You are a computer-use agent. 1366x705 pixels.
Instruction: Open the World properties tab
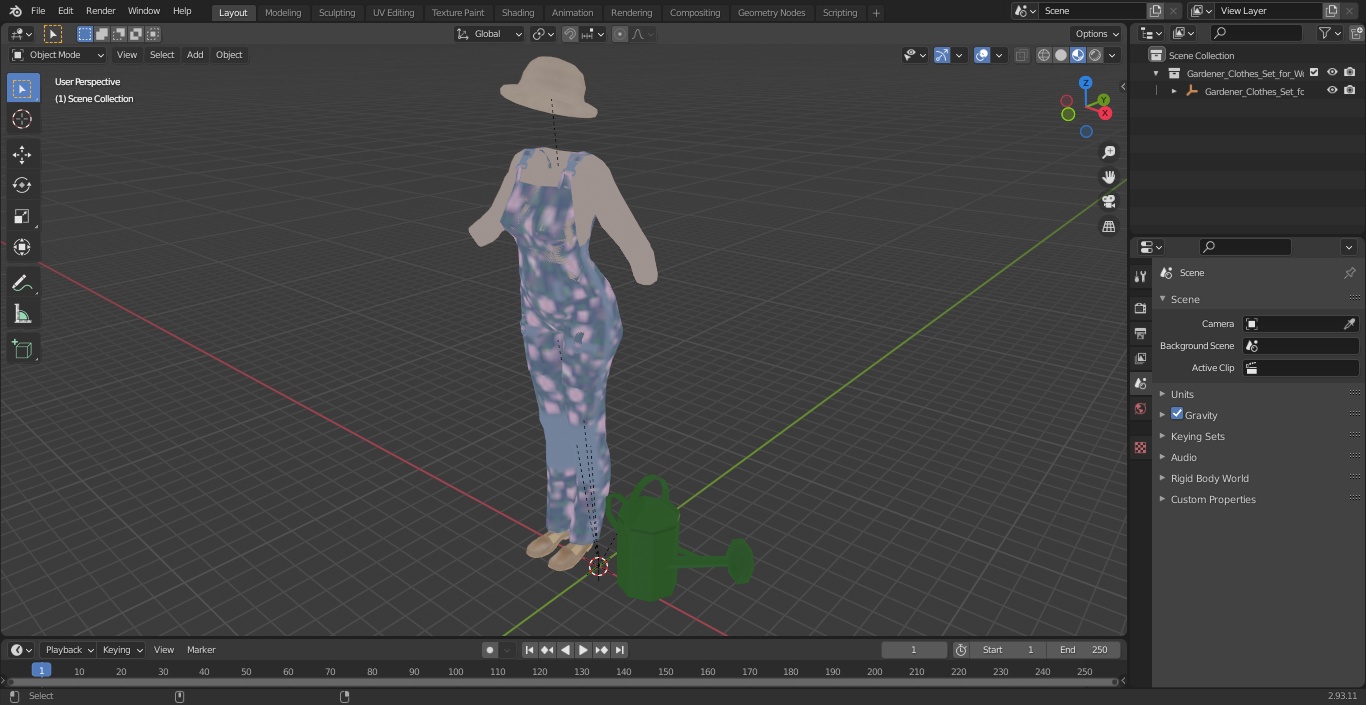(x=1140, y=408)
